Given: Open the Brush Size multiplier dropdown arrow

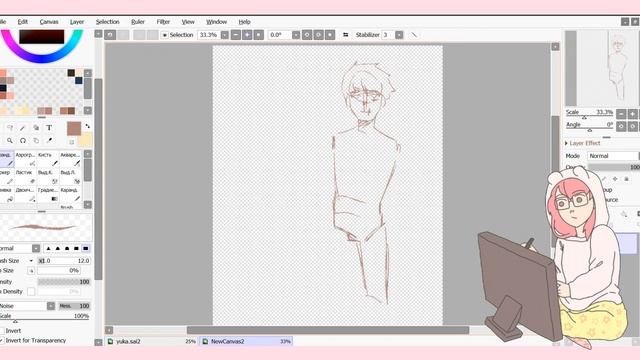Looking at the screenshot, I should click(x=31, y=260).
